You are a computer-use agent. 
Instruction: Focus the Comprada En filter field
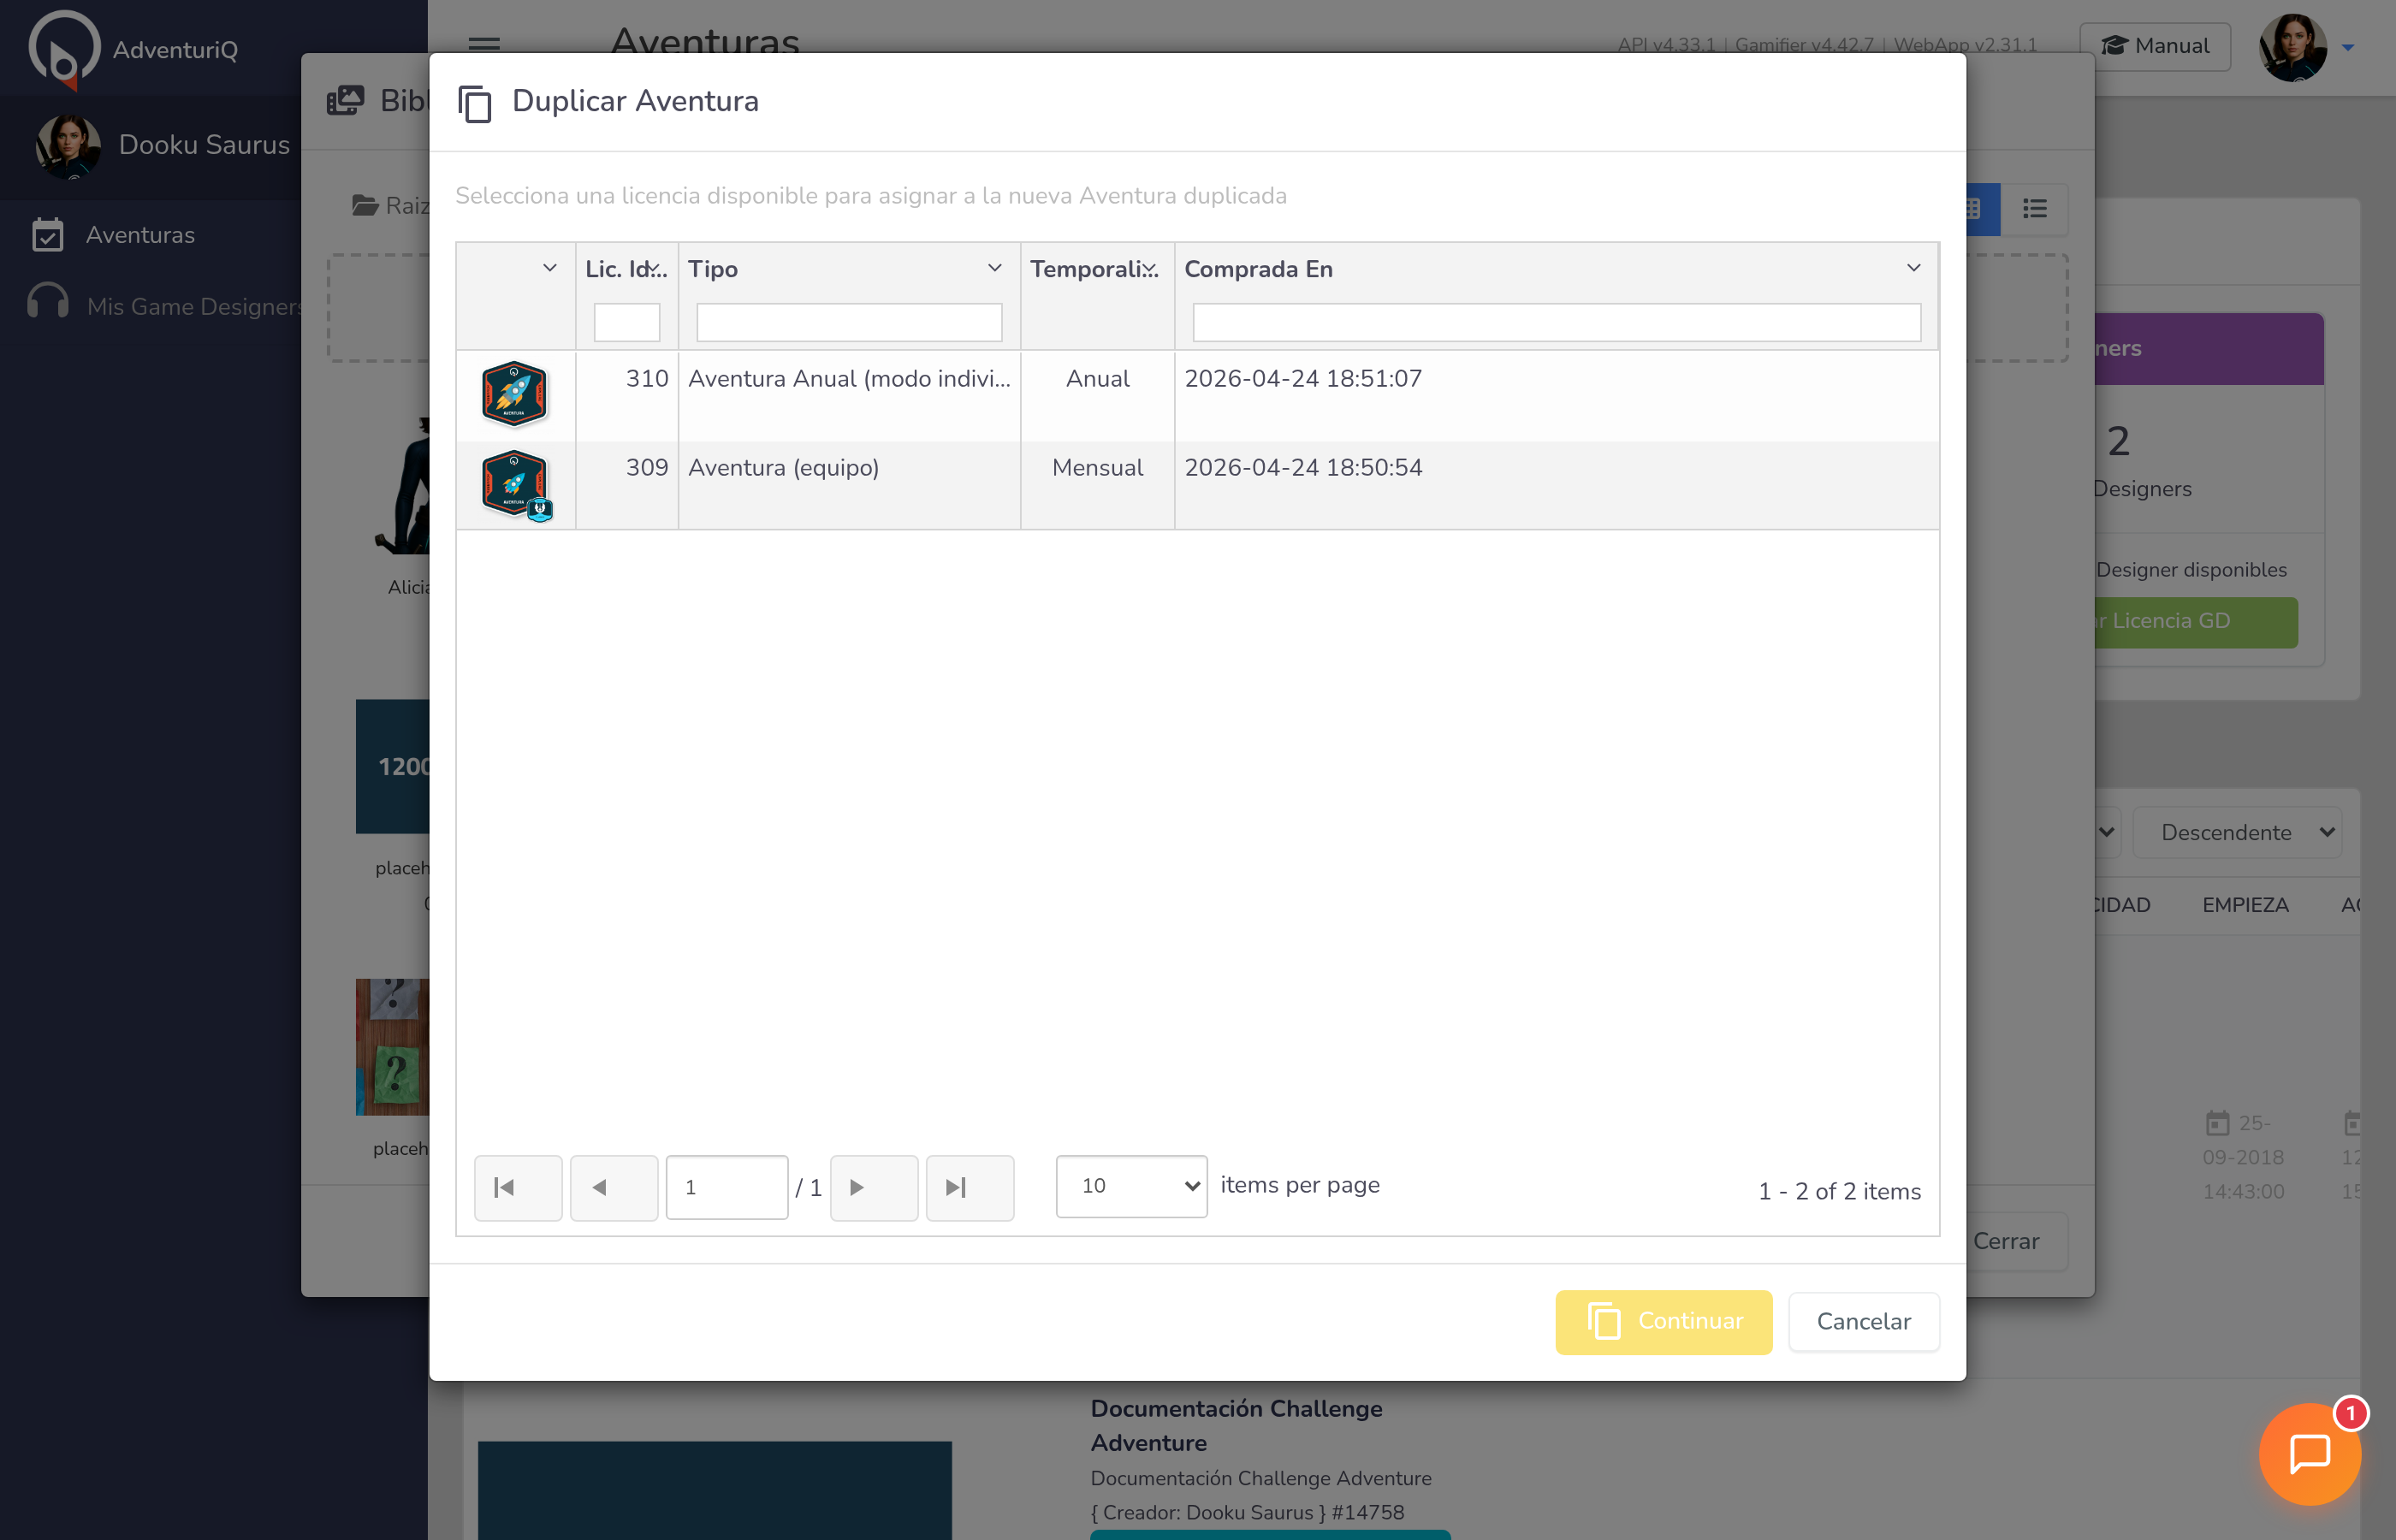point(1556,322)
